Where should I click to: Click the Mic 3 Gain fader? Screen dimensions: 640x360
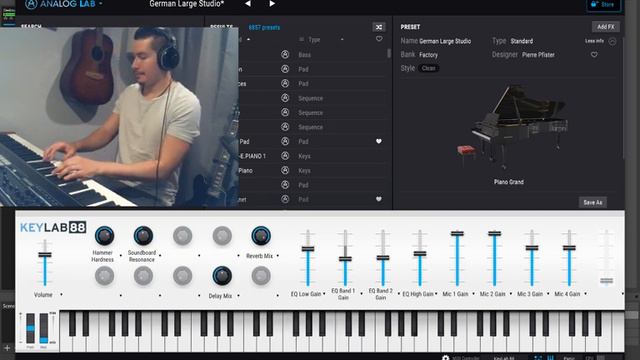[532, 248]
